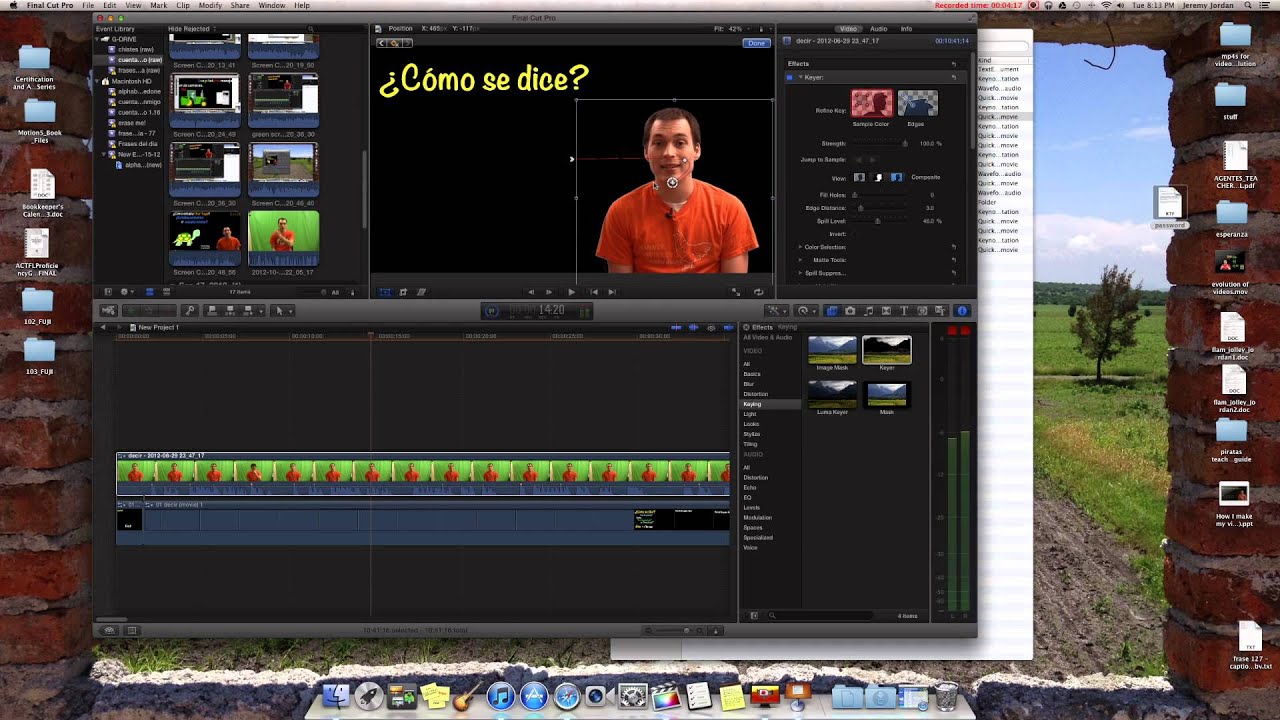This screenshot has height=720, width=1280.
Task: Open Safari from the Dock
Action: pyautogui.click(x=567, y=696)
